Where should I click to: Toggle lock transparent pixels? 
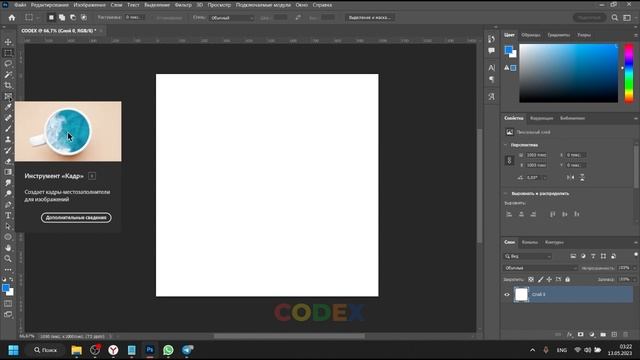pyautogui.click(x=531, y=280)
